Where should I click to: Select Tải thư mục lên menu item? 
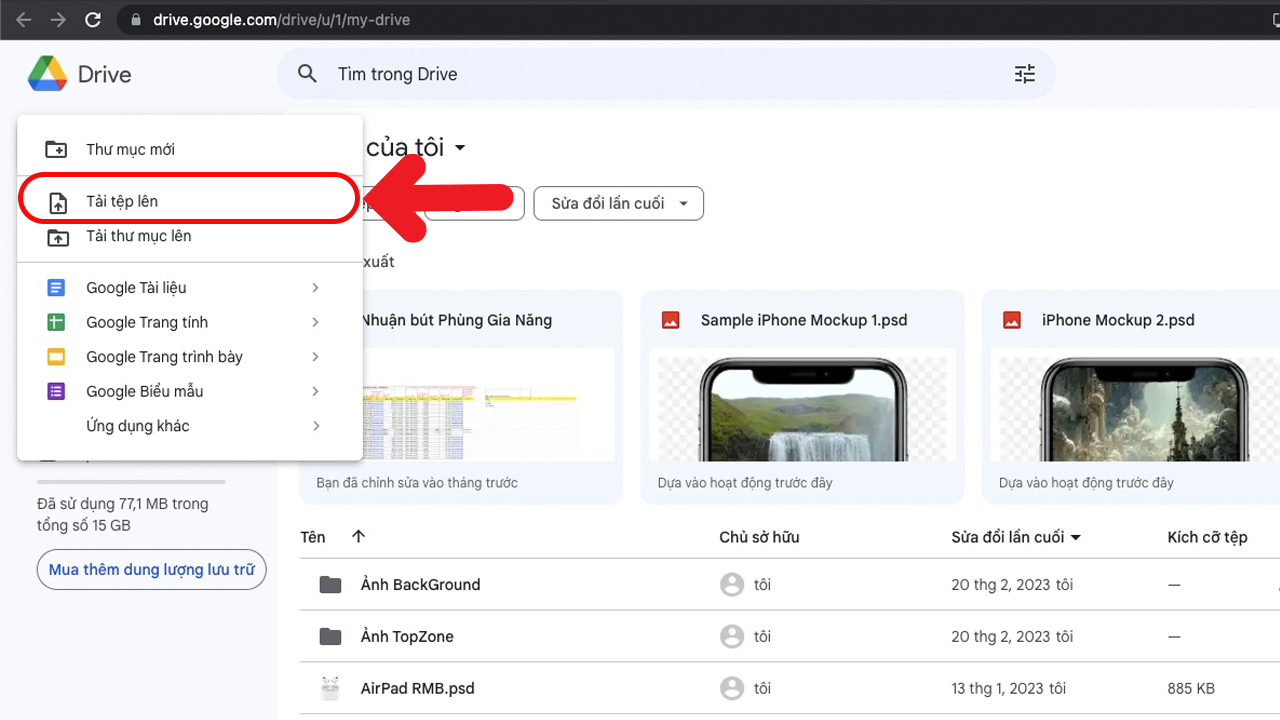[x=190, y=236]
